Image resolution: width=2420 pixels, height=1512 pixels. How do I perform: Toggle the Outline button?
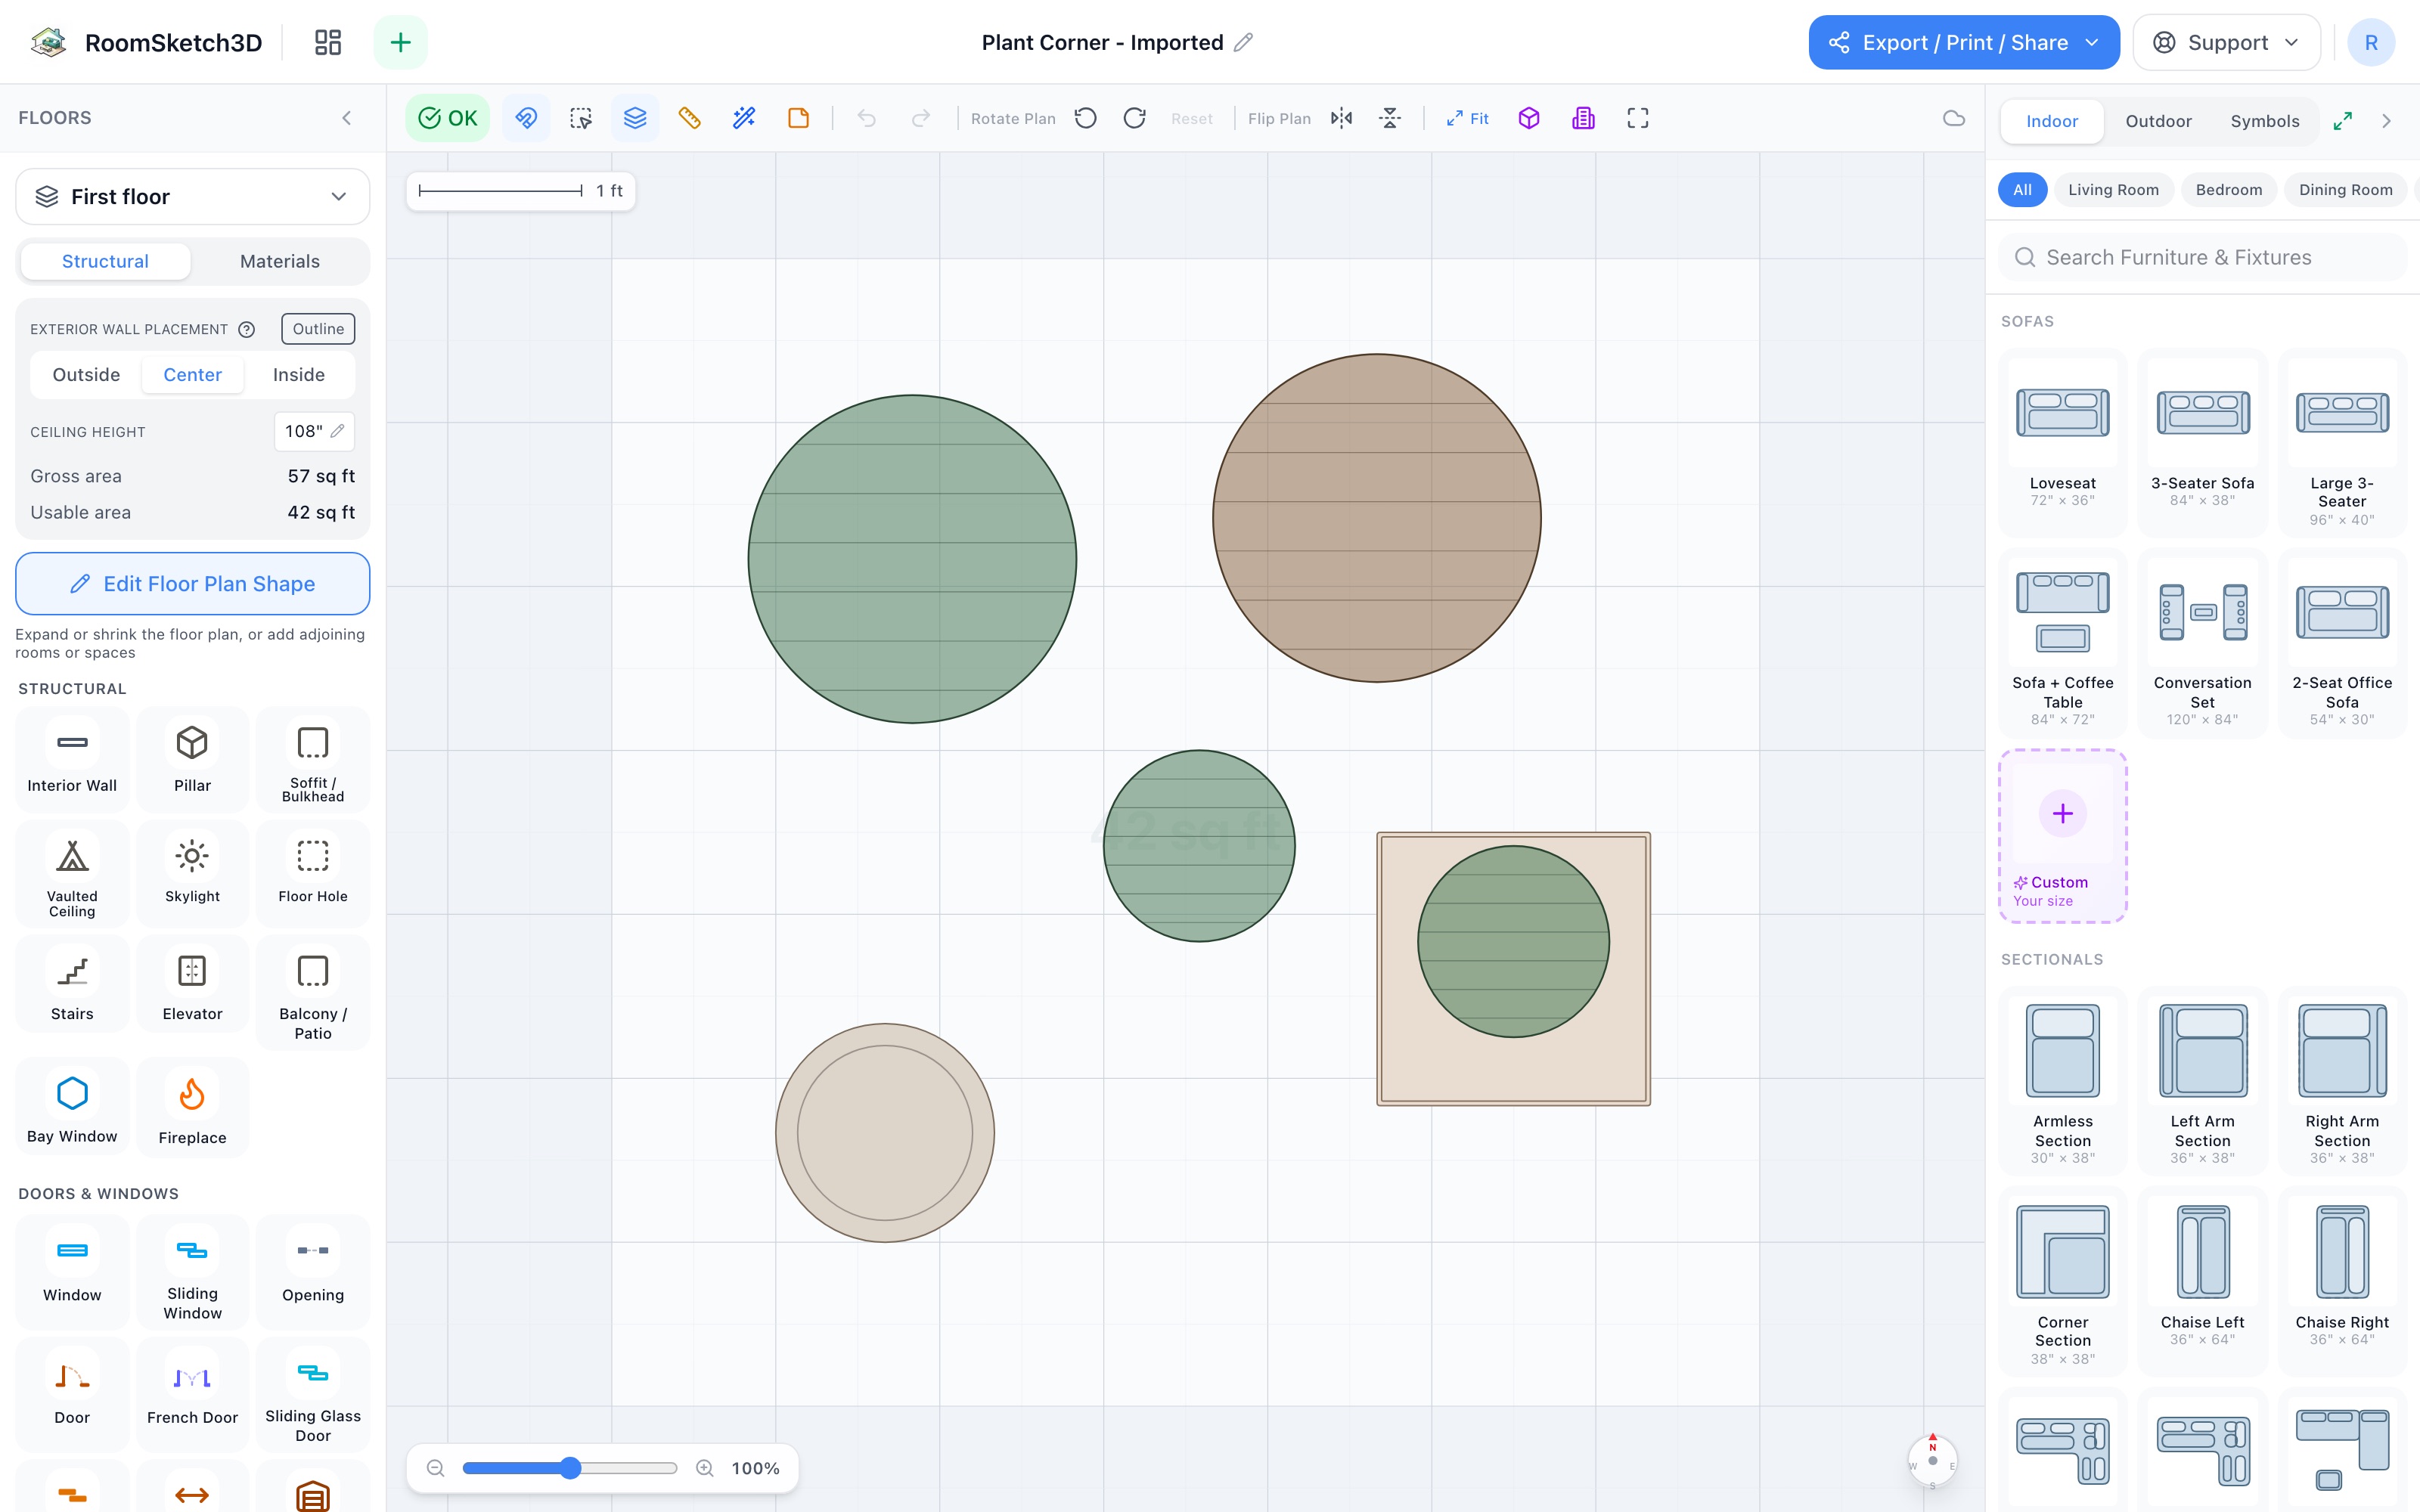[x=318, y=329]
